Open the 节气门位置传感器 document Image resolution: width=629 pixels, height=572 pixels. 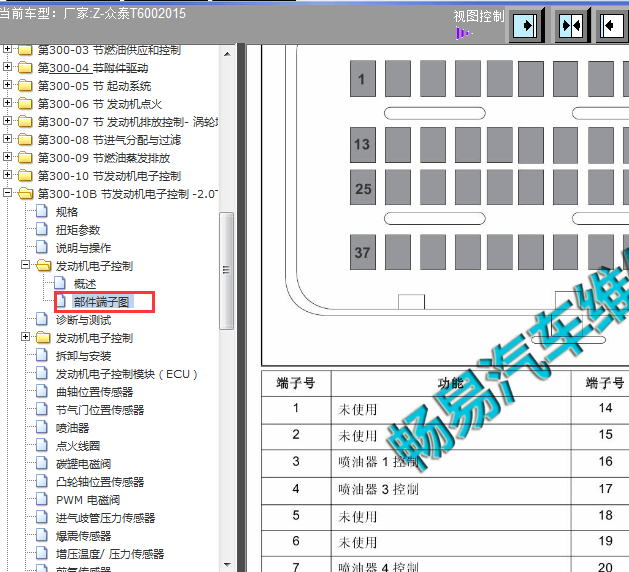(100, 410)
